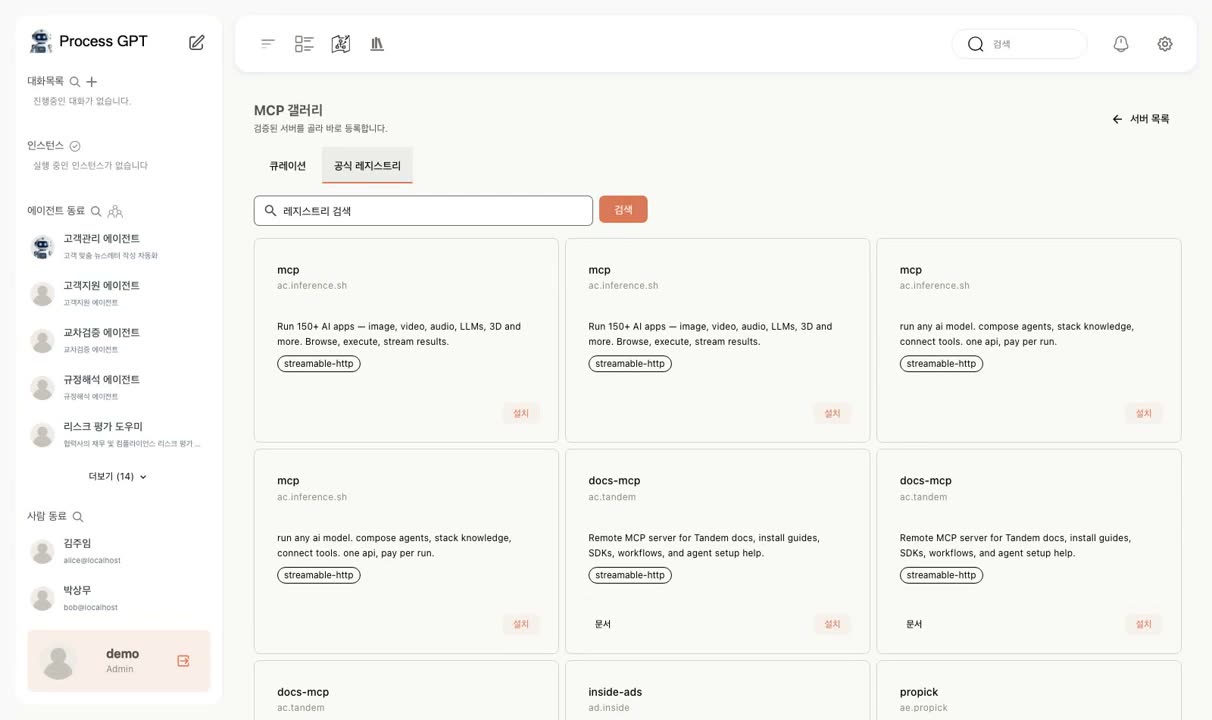The image size is (1212, 720).
Task: Click MCP 갤러리 page heading
Action: [x=288, y=110]
